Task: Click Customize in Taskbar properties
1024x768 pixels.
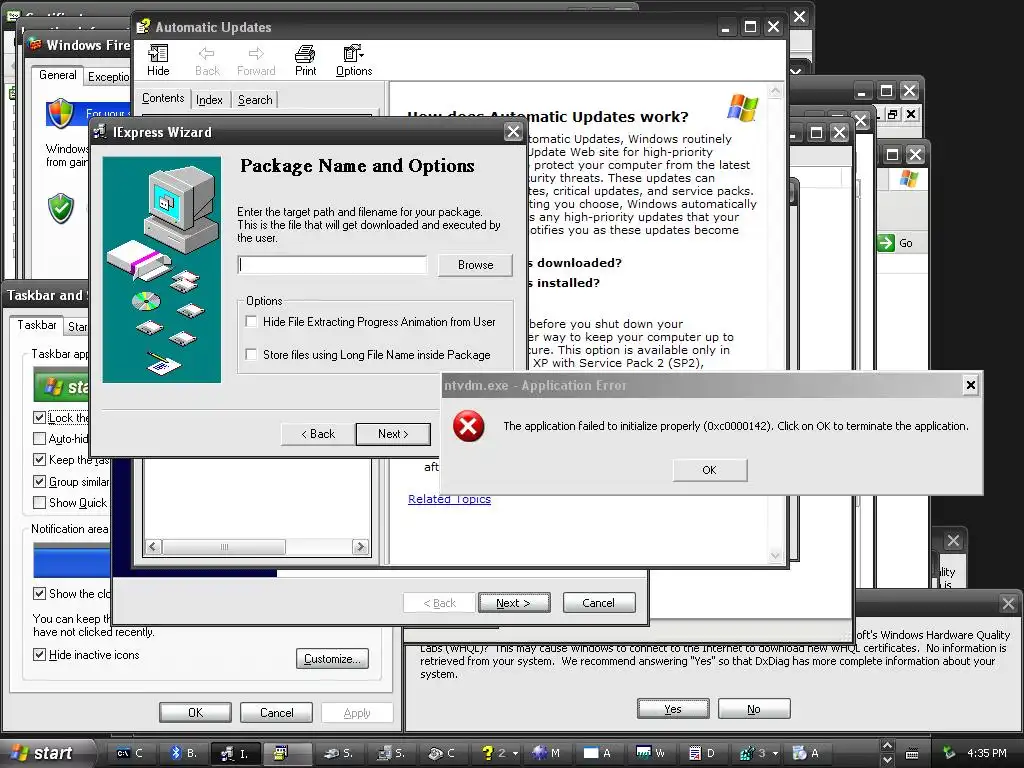Action: click(x=332, y=659)
